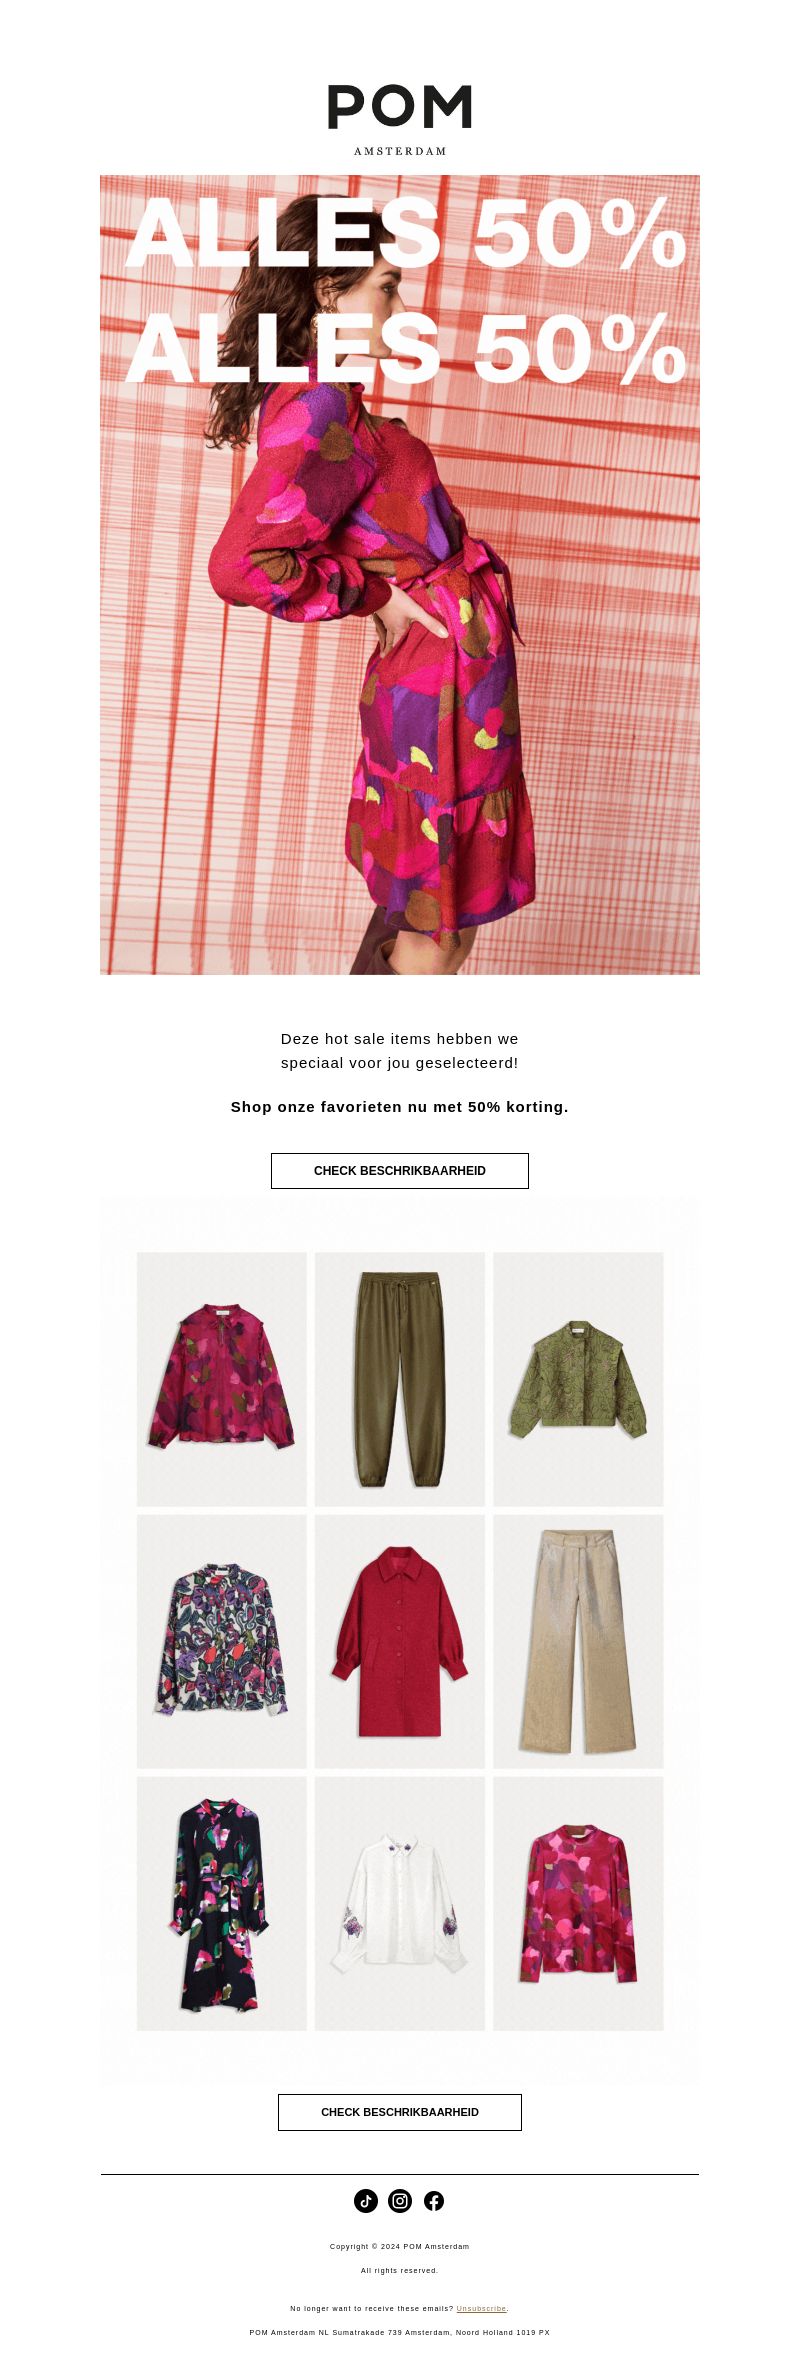800x2370 pixels.
Task: Open the ALLES 50% hero banner image
Action: (x=400, y=575)
